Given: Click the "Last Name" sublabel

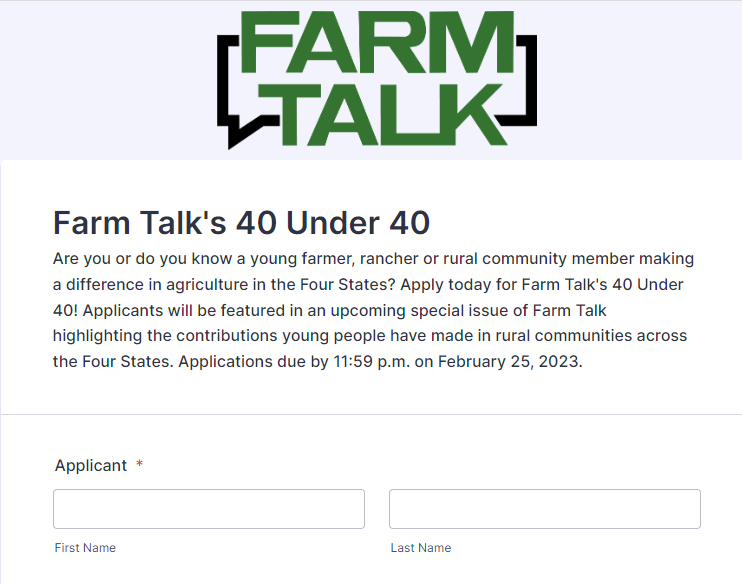Looking at the screenshot, I should [421, 548].
